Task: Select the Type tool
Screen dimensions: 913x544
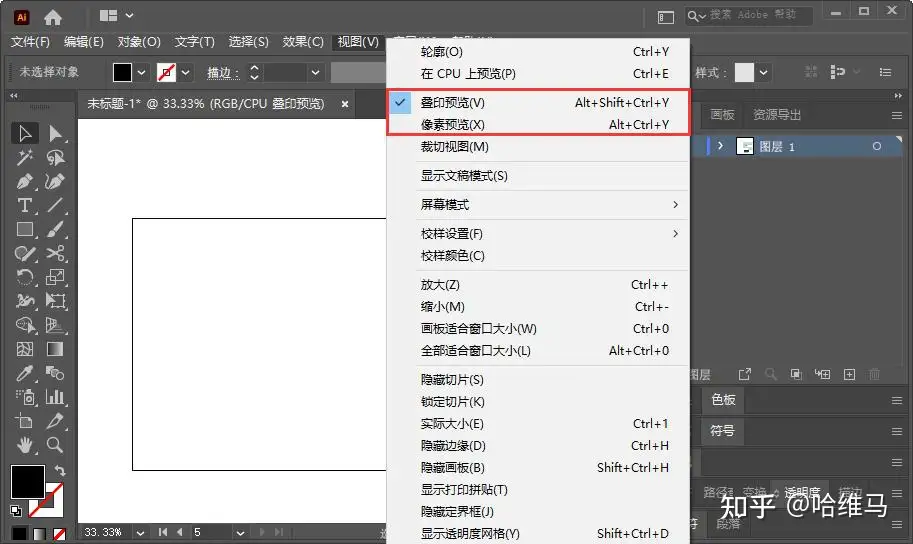Action: [24, 205]
